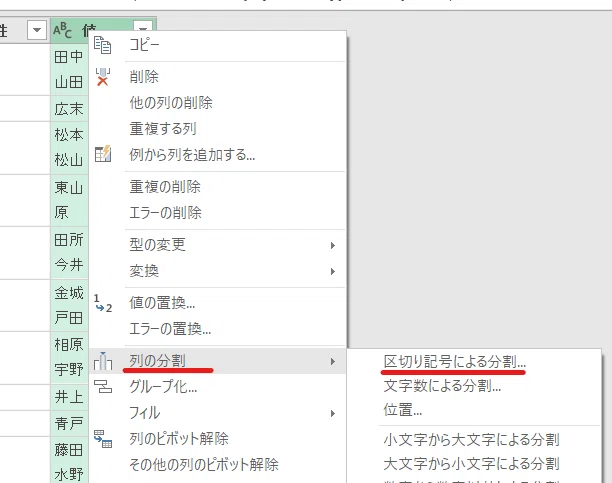This screenshot has width=612, height=483.
Task: Click the cell 東山
Action: (x=69, y=188)
